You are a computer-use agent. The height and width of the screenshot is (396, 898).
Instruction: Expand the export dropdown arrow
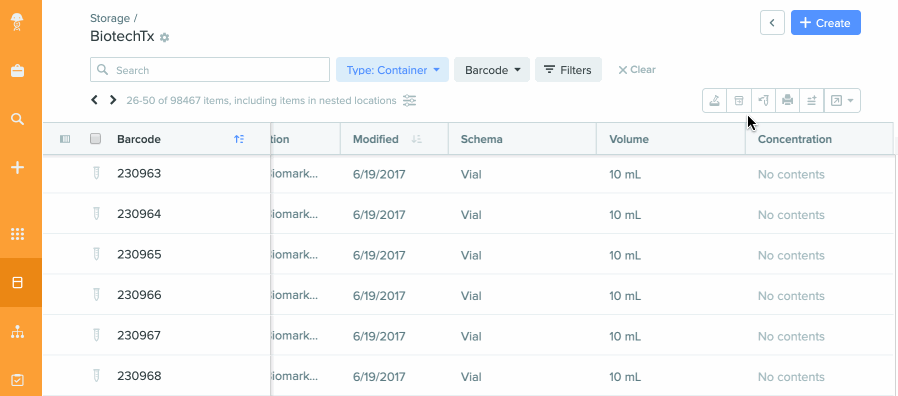[850, 101]
